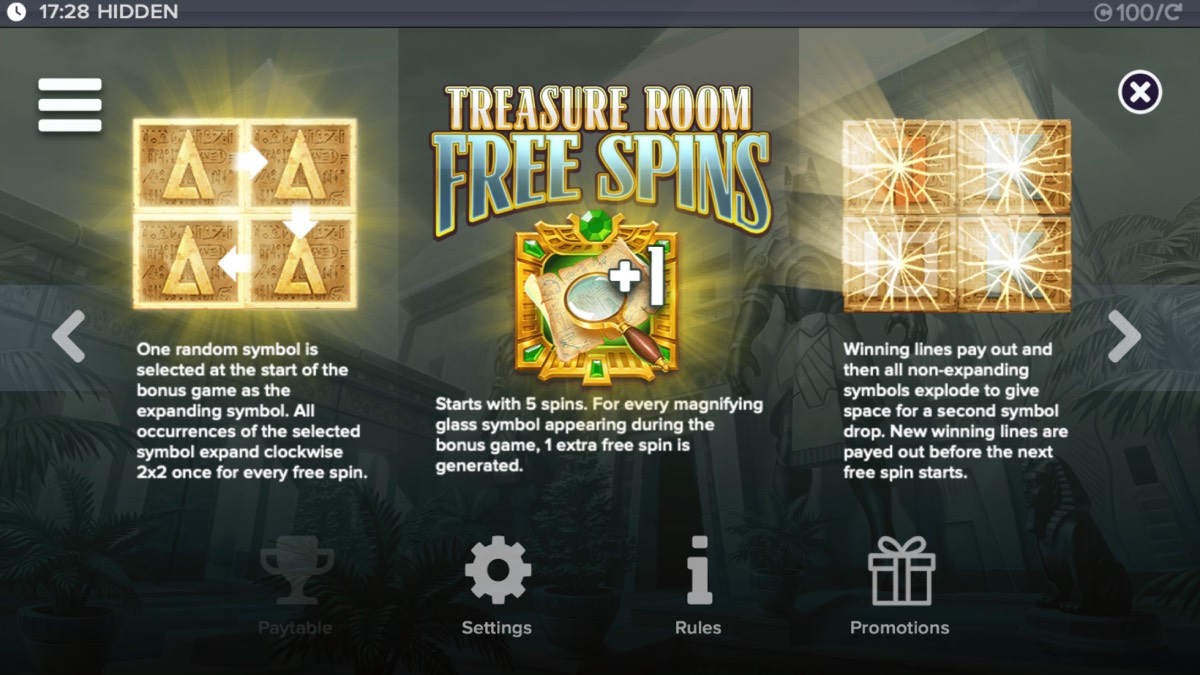Click the magnifying glass +1 symbol
The width and height of the screenshot is (1200, 675).
[x=597, y=295]
